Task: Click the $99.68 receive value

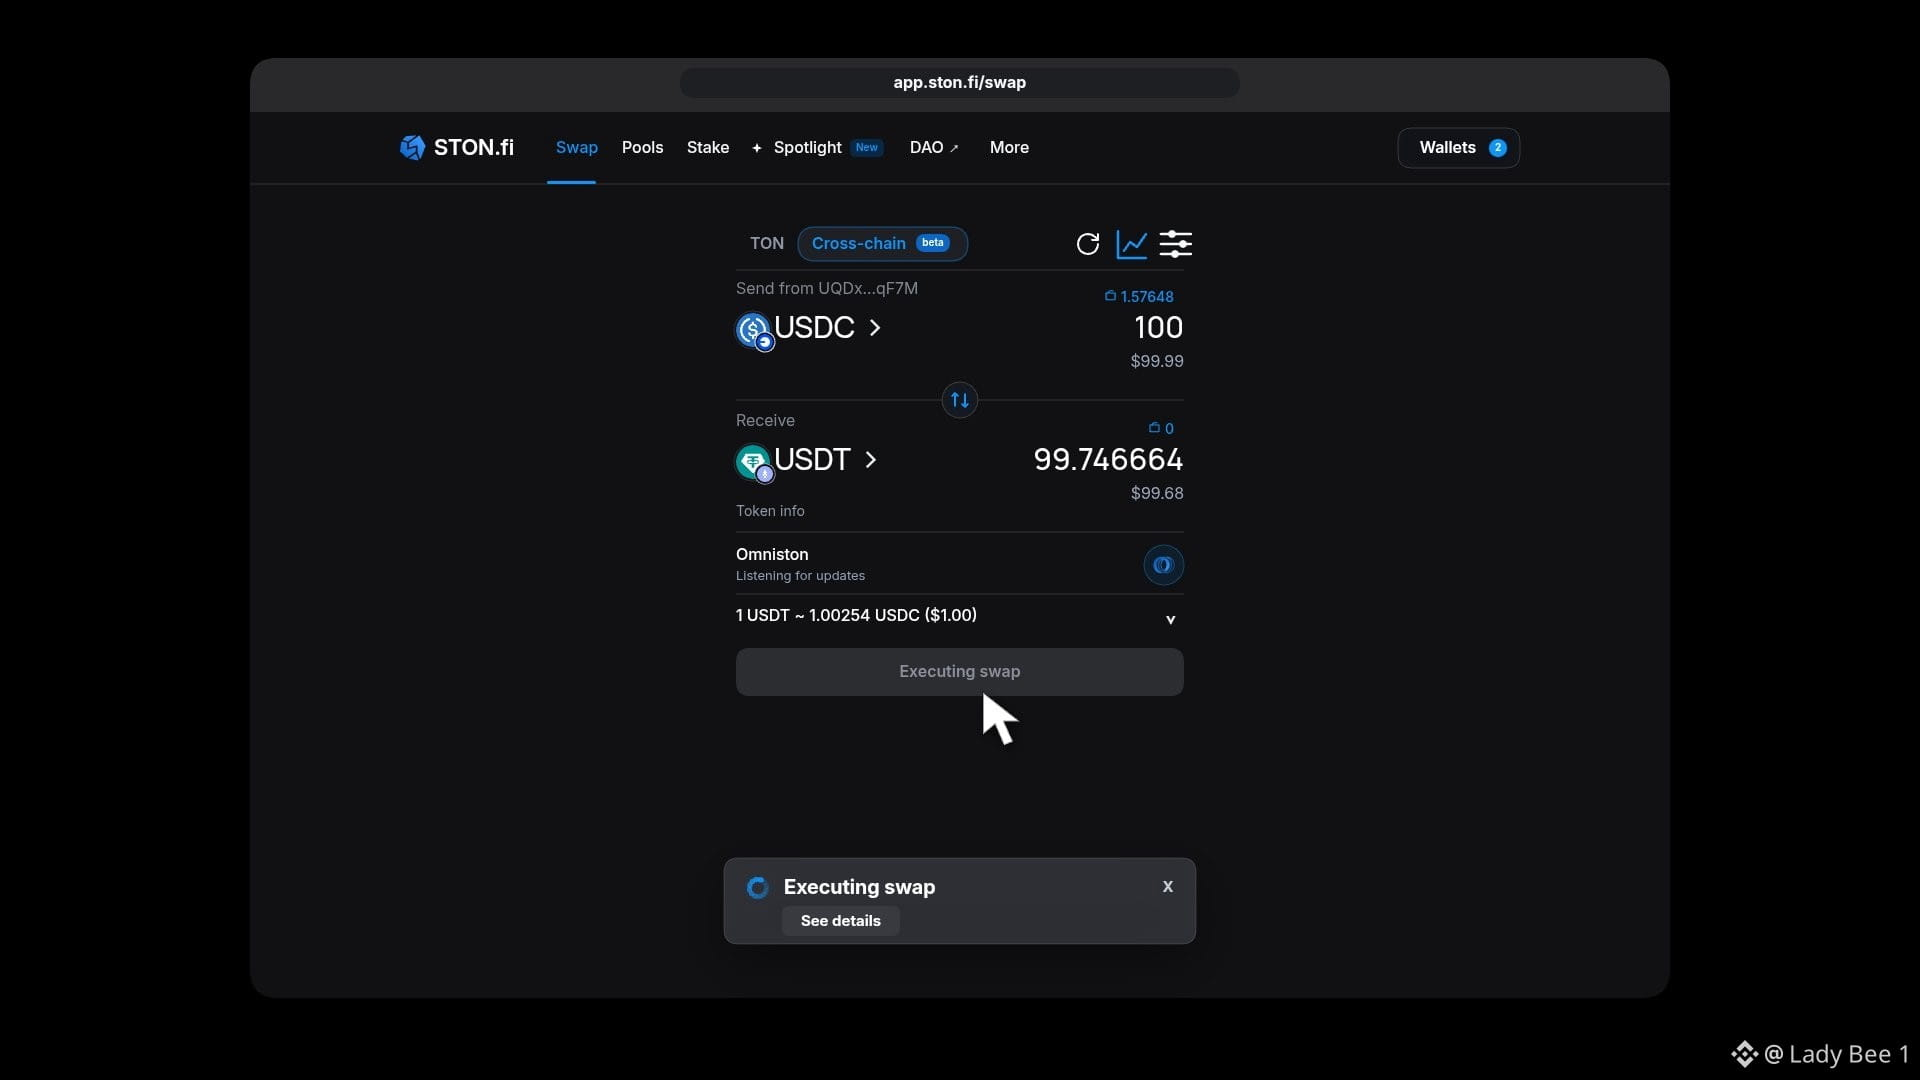Action: point(1157,493)
